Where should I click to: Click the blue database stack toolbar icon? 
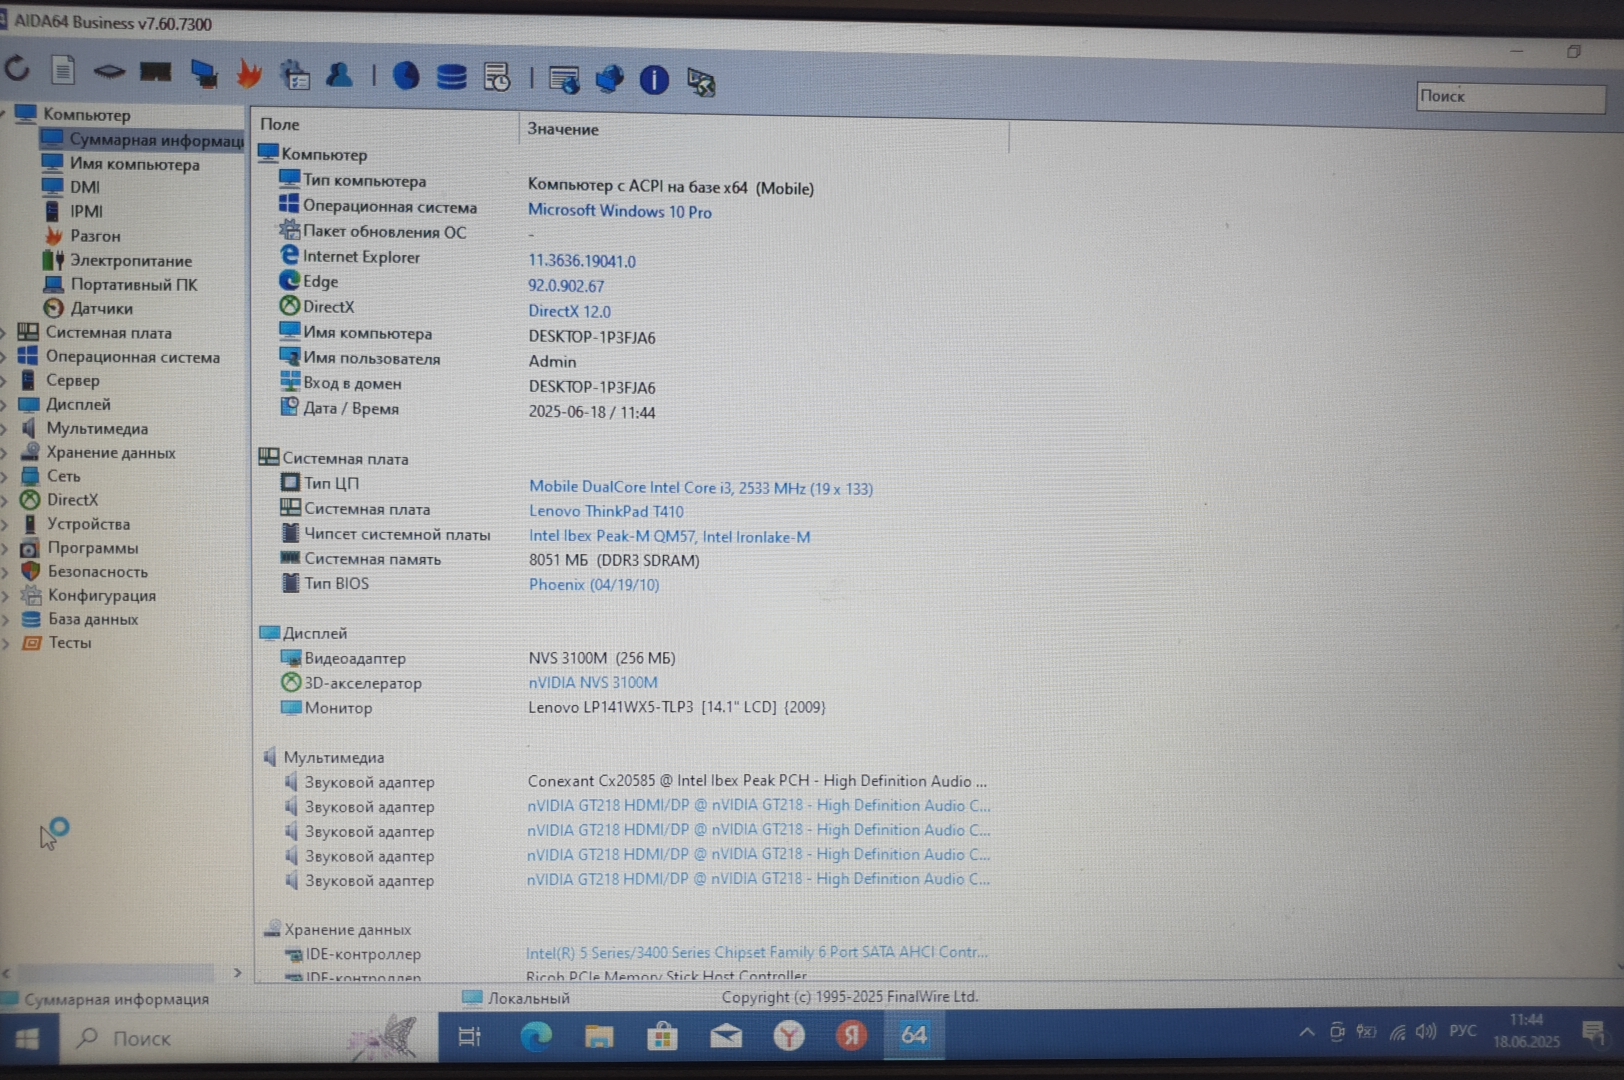[451, 77]
